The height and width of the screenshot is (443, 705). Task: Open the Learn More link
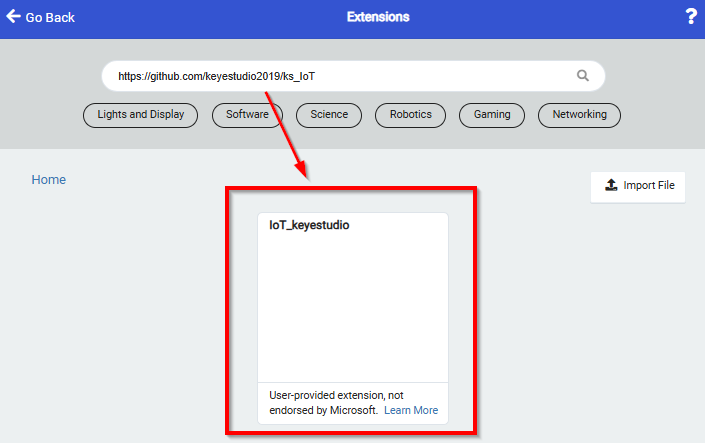(411, 410)
